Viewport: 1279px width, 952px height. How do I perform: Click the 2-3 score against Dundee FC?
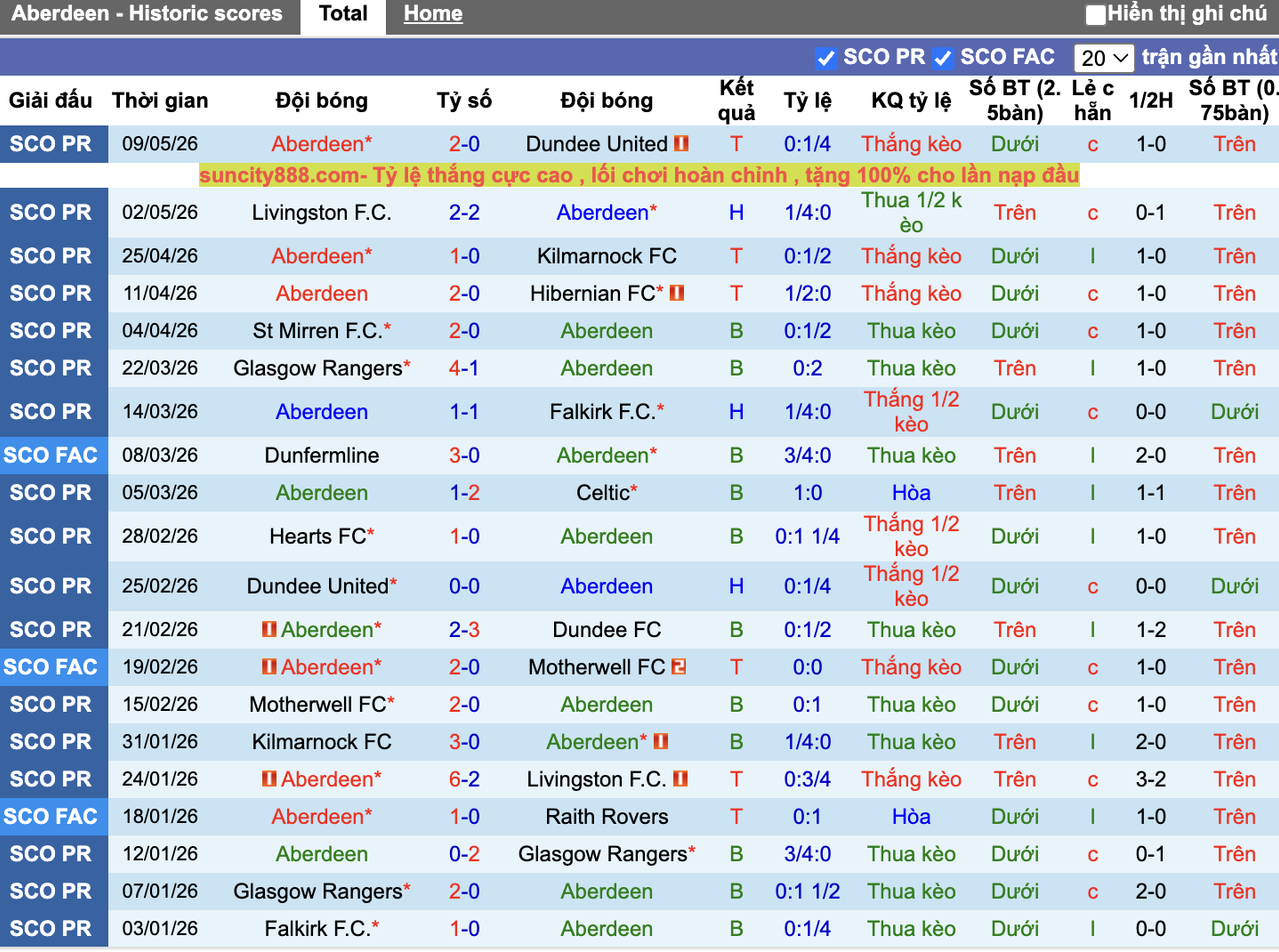(x=464, y=630)
